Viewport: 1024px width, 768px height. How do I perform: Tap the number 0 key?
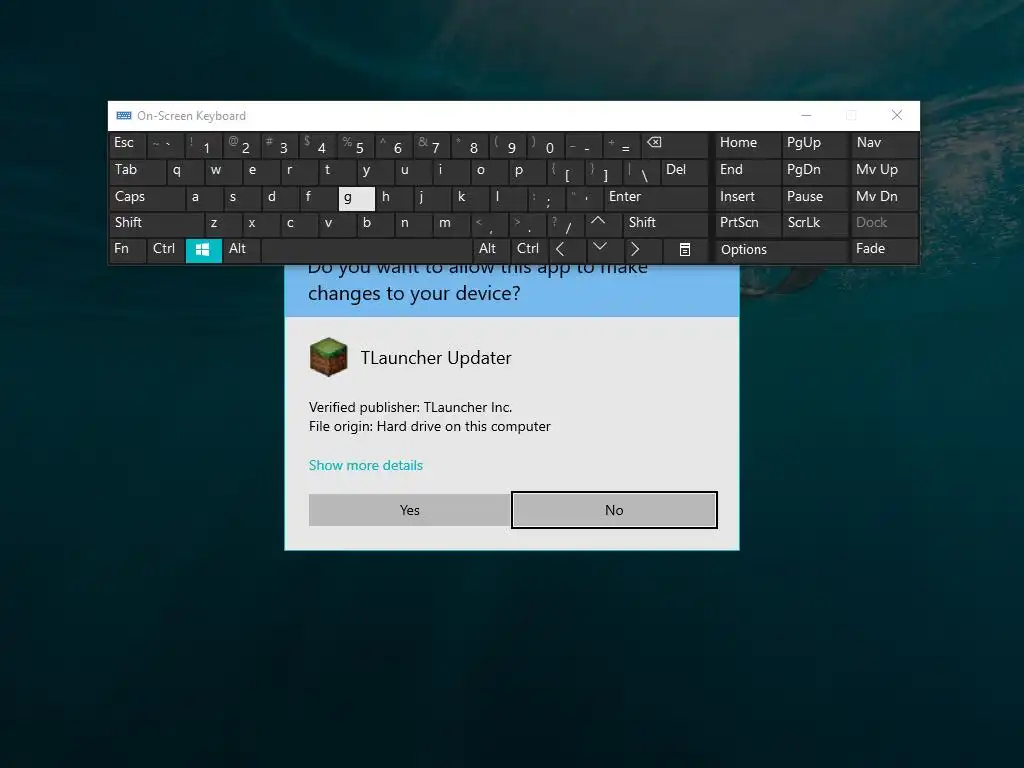pos(546,144)
